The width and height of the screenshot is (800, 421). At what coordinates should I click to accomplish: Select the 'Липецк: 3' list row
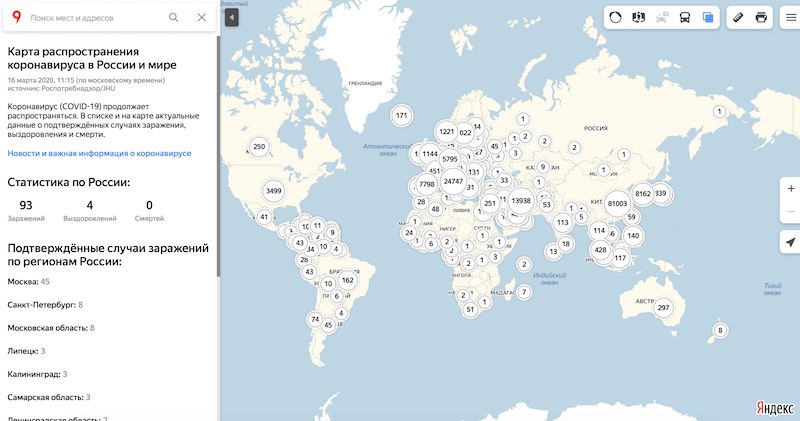(x=26, y=351)
